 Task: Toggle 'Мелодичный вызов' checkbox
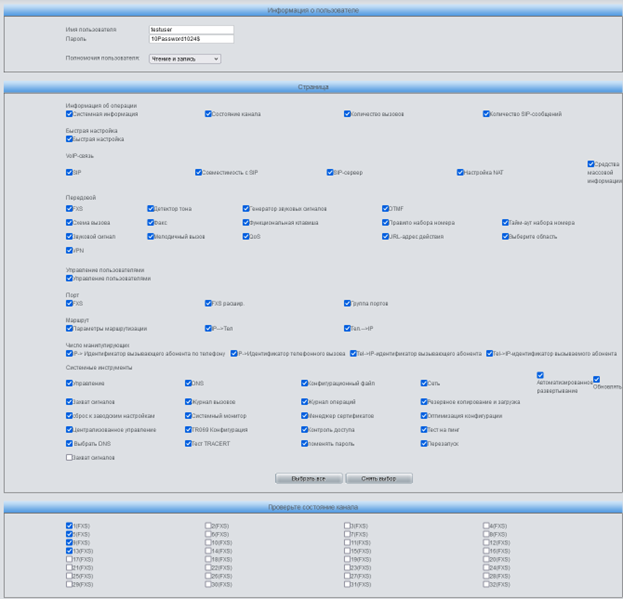click(x=151, y=236)
